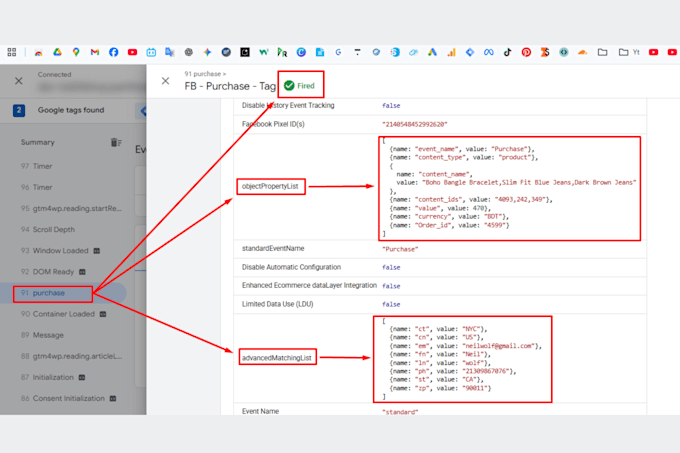The width and height of the screenshot is (680, 453).
Task: Select event 89 Message
Action: click(42, 335)
